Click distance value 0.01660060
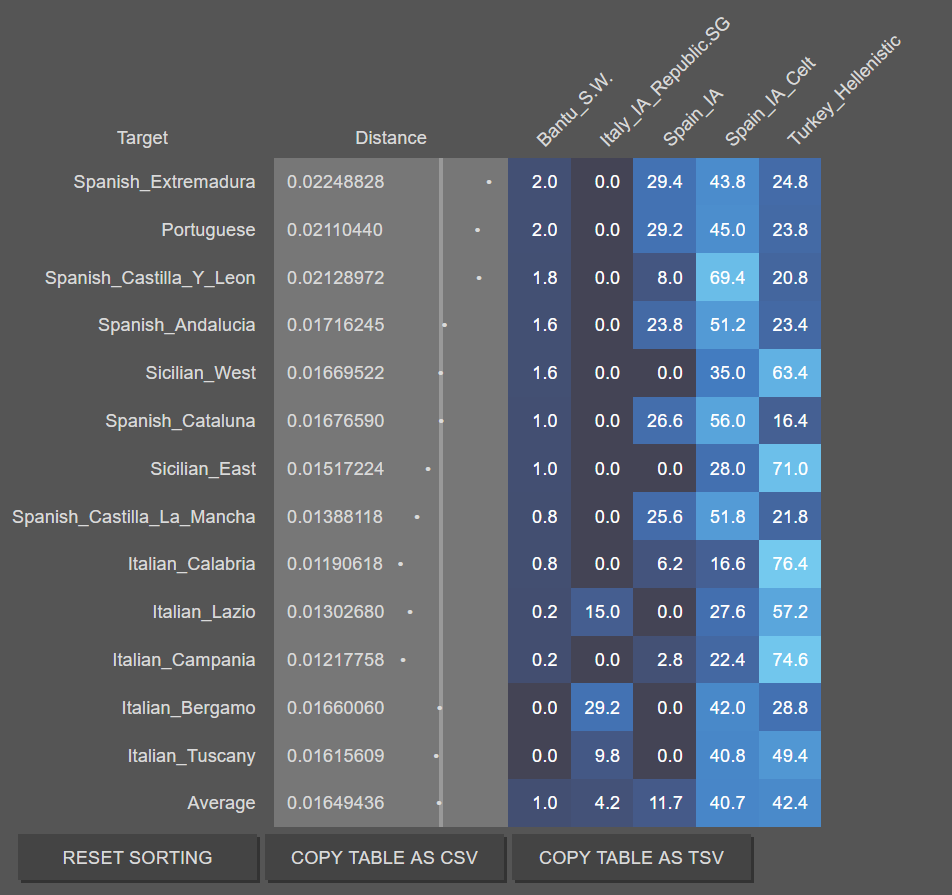The image size is (952, 895). [336, 707]
